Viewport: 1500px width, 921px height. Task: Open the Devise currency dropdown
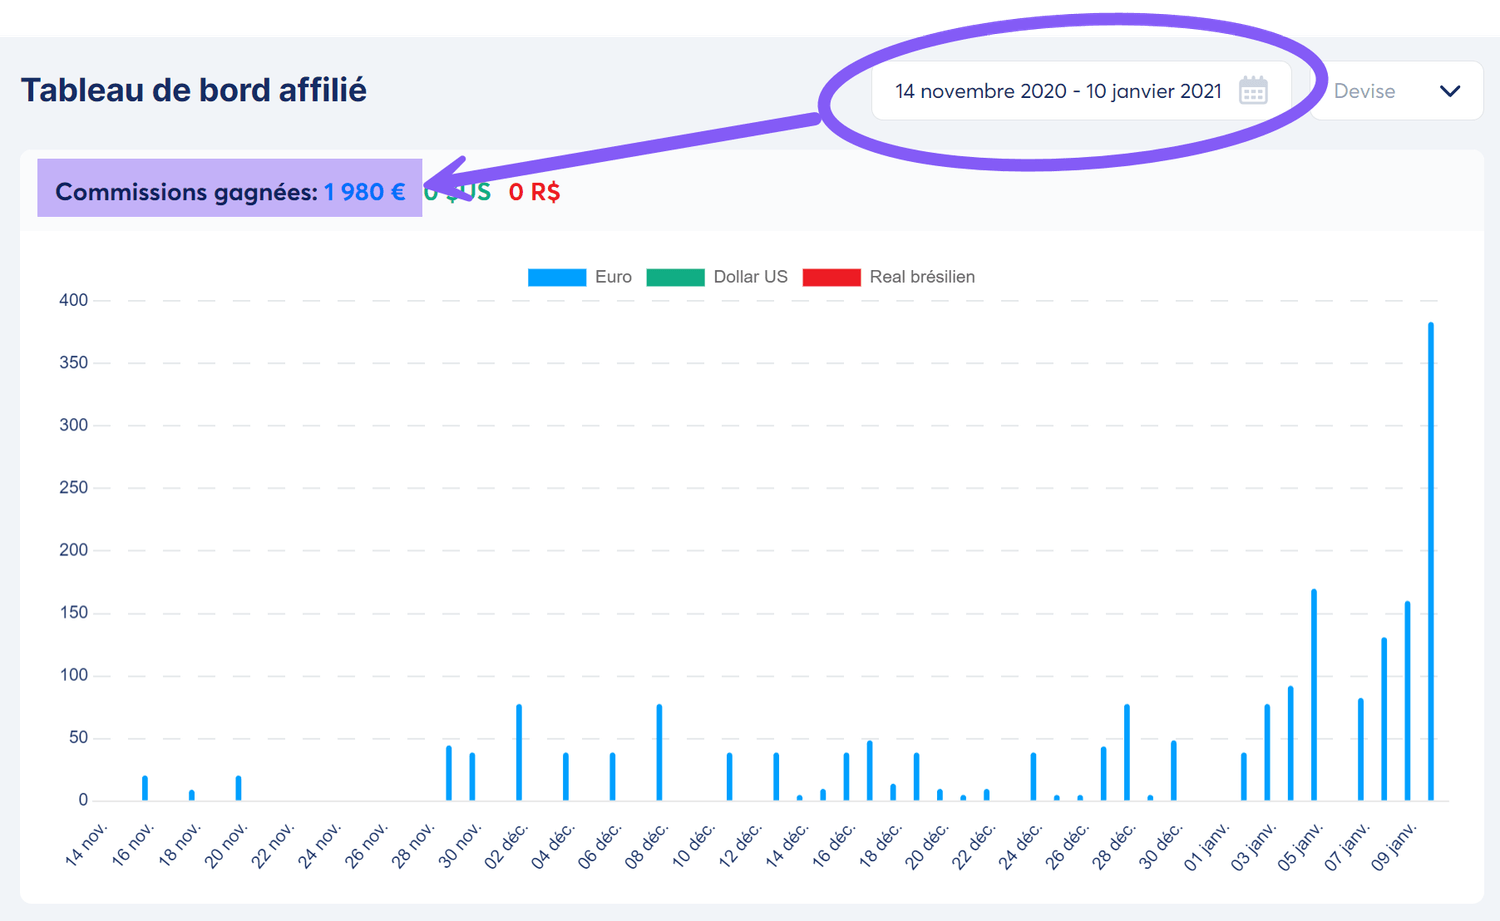[x=1396, y=91]
